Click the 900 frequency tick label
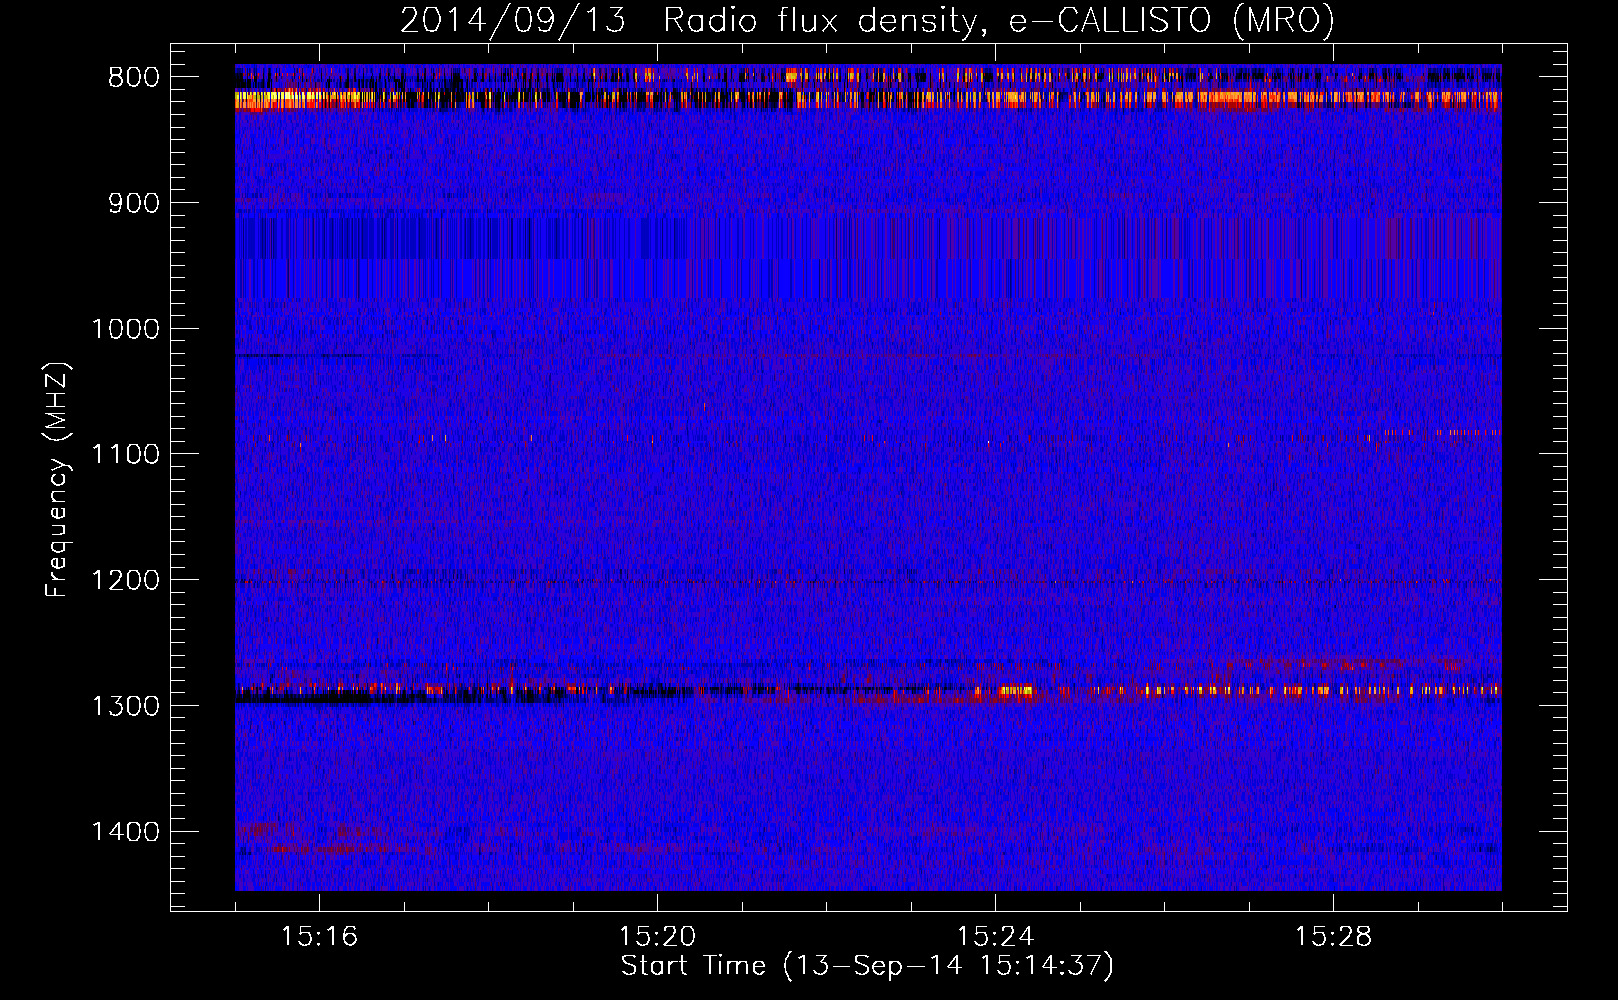 (x=134, y=203)
